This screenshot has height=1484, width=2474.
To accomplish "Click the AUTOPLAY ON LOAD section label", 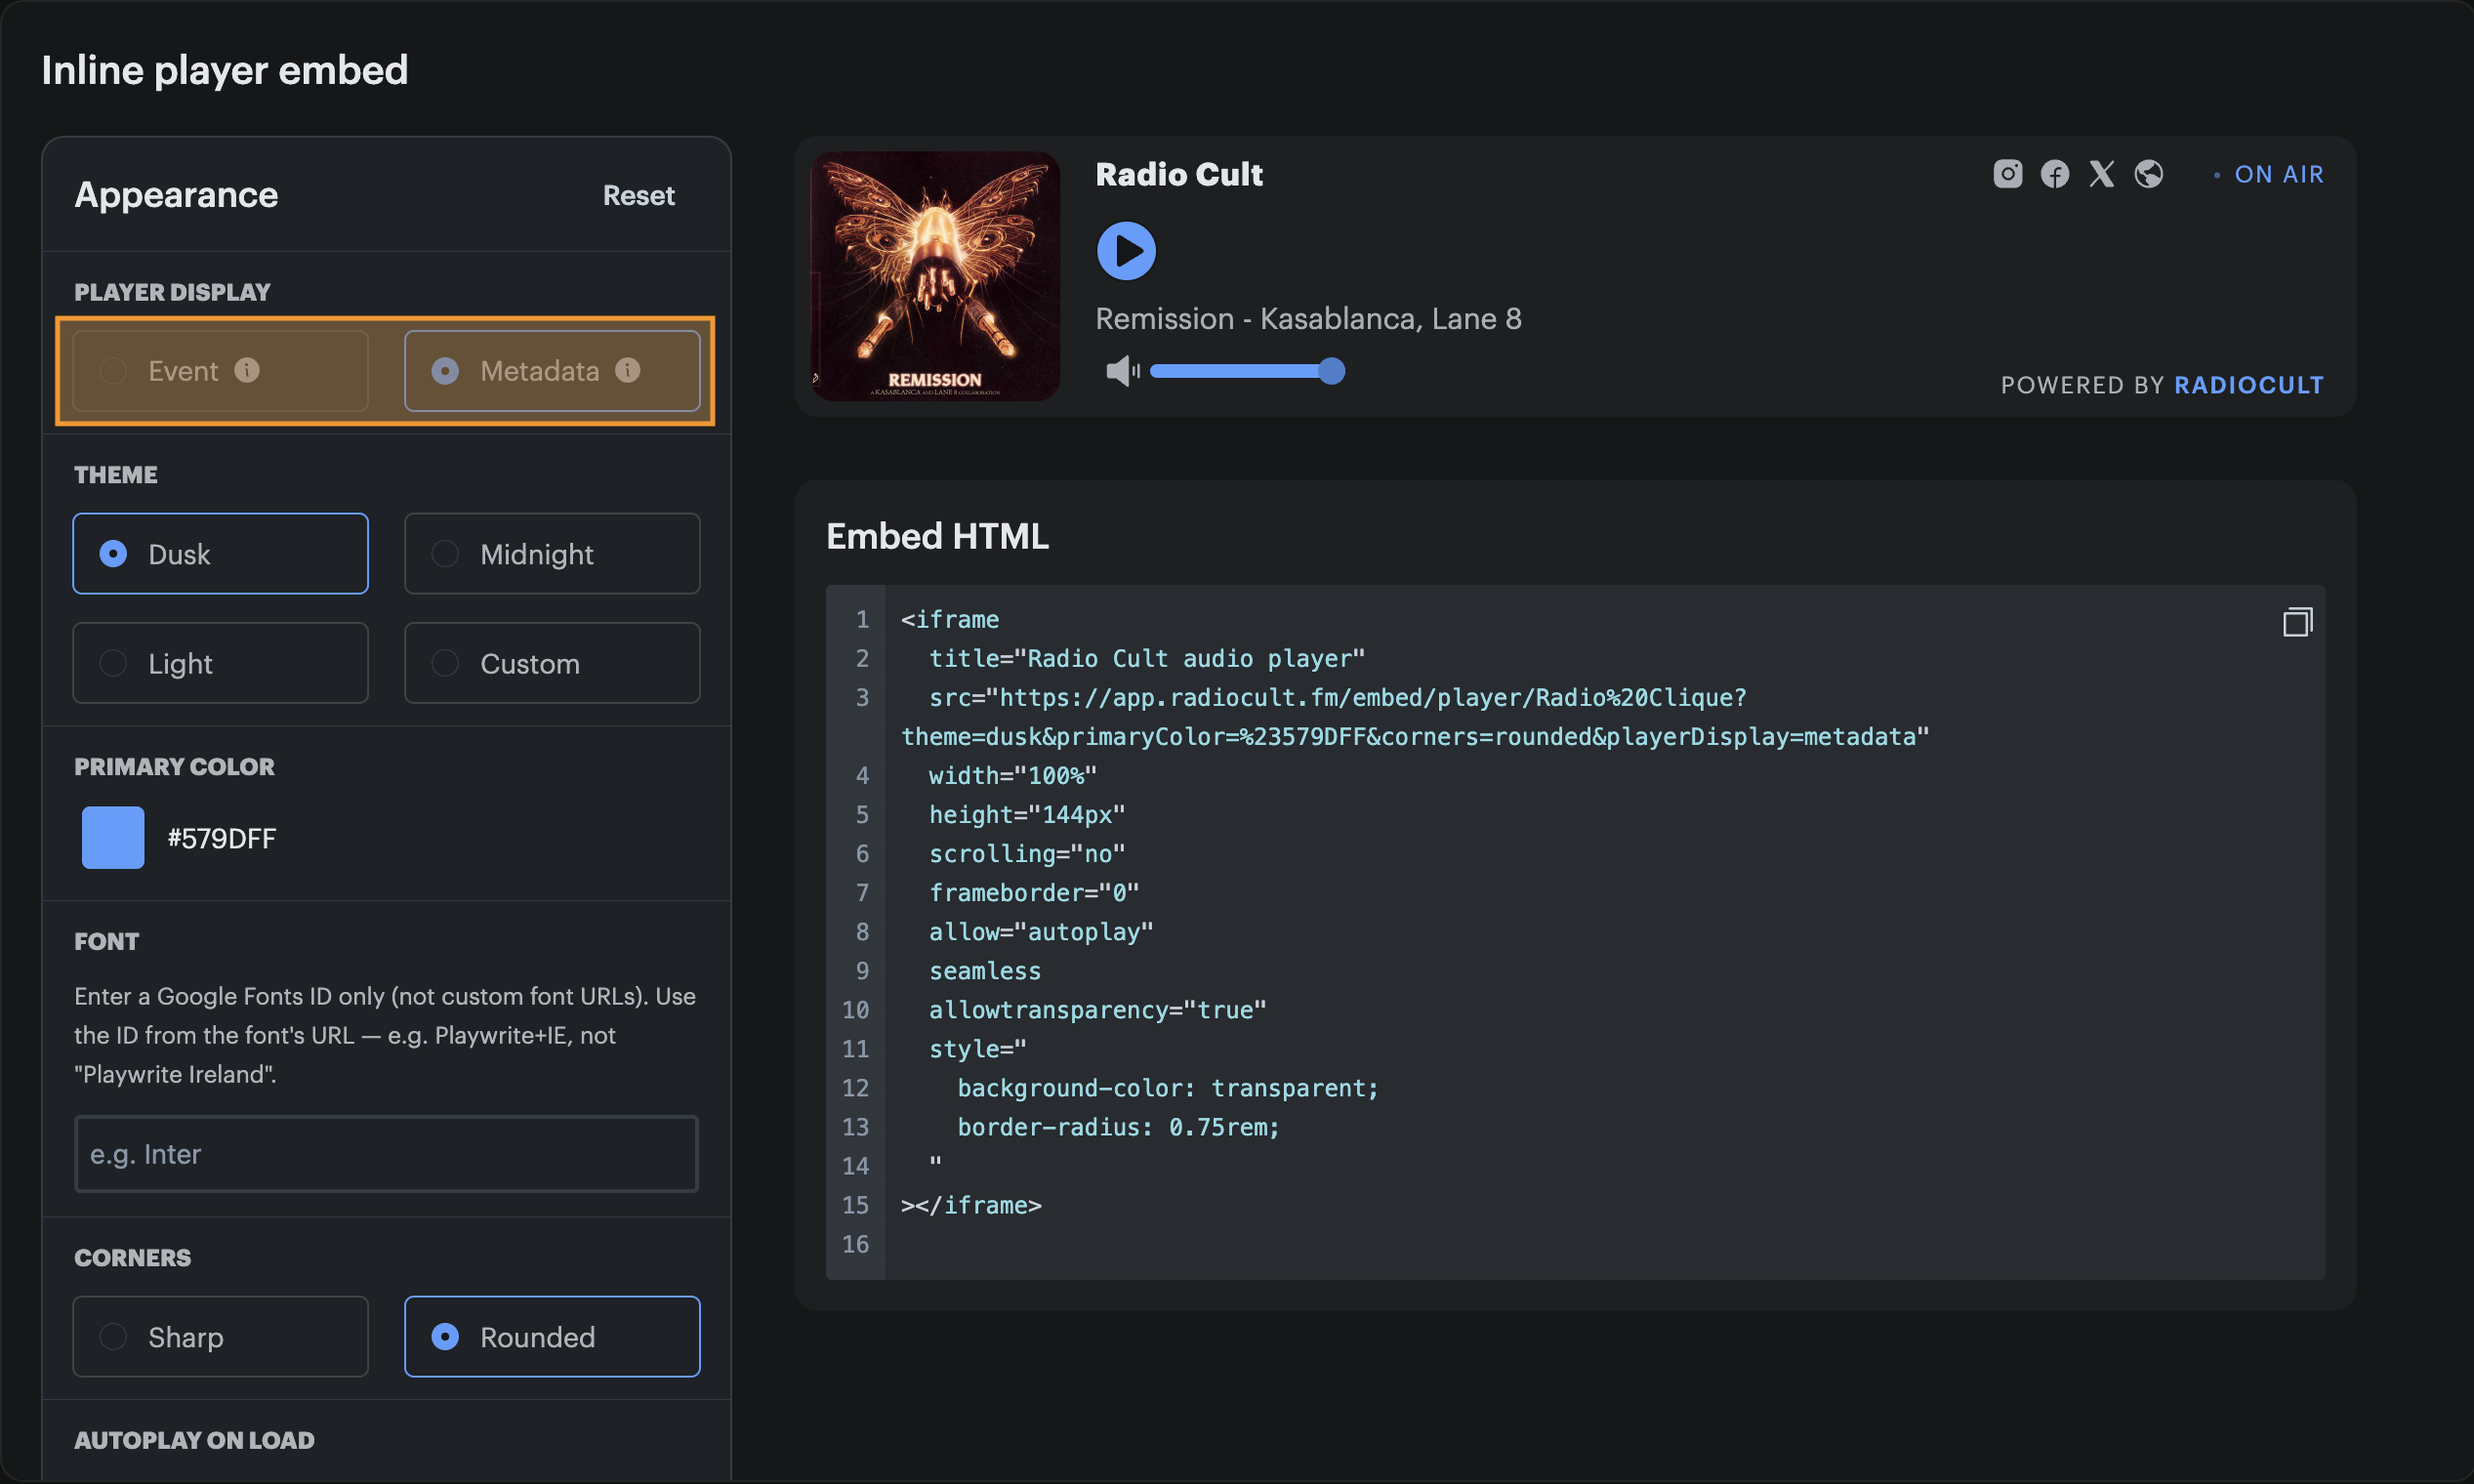I will 195,1440.
